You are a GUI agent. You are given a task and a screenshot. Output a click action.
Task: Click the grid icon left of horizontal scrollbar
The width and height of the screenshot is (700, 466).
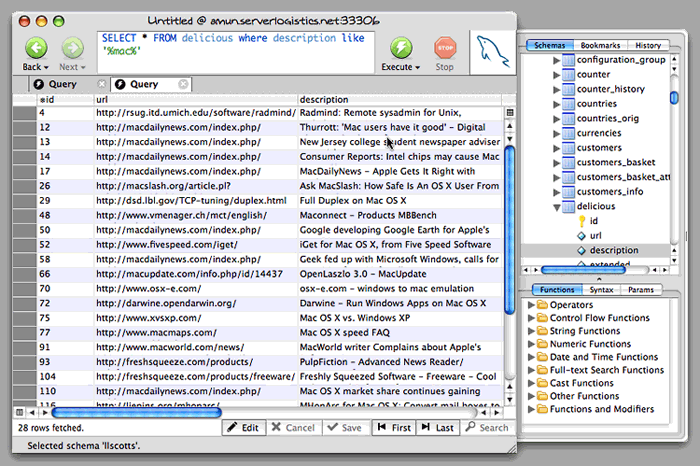click(19, 412)
